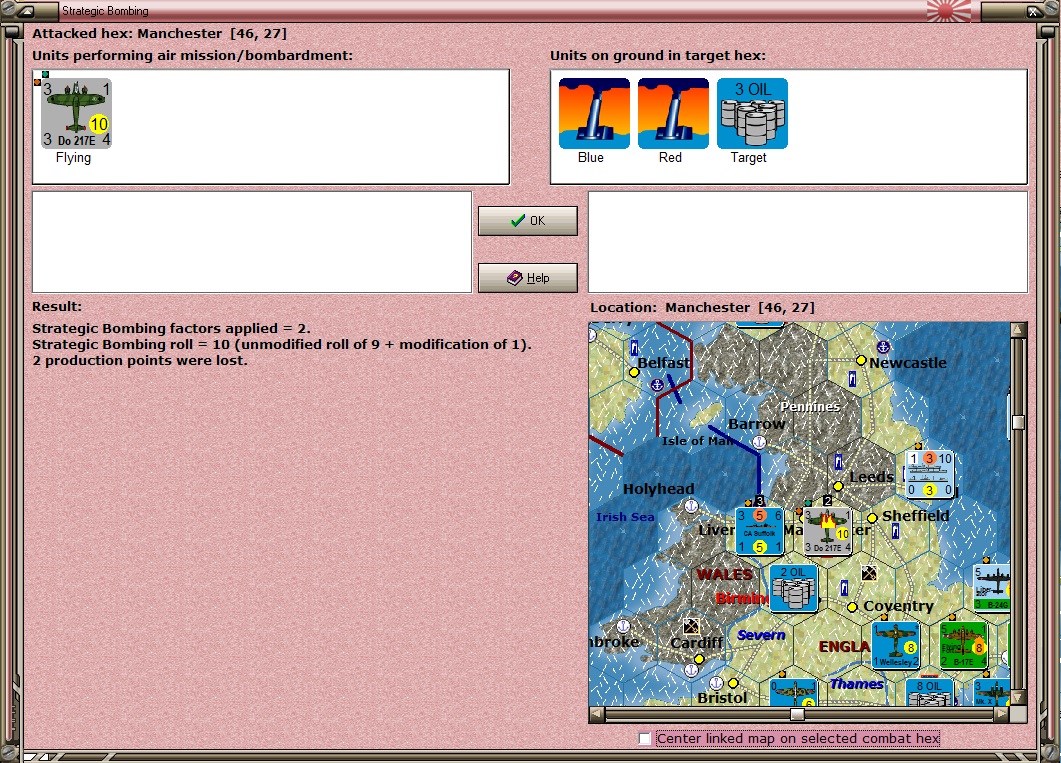Click the map scroll up arrow

click(1018, 329)
